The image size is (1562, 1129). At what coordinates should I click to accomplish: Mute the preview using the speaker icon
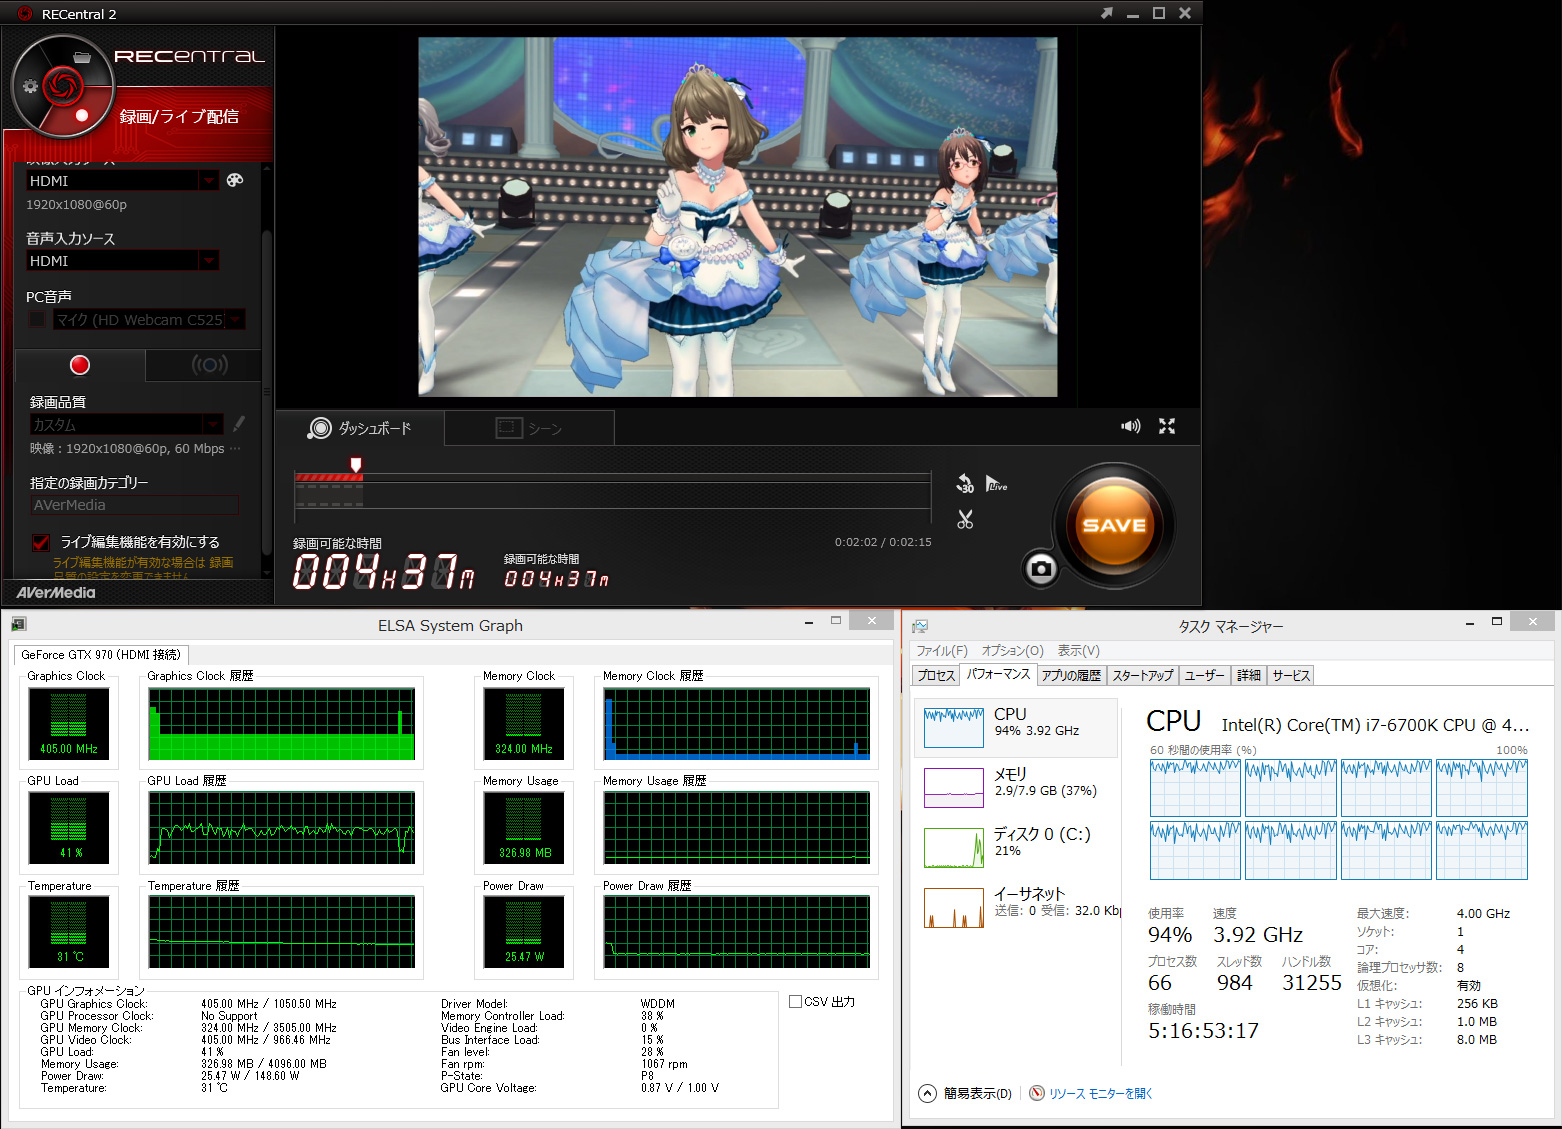[1130, 426]
